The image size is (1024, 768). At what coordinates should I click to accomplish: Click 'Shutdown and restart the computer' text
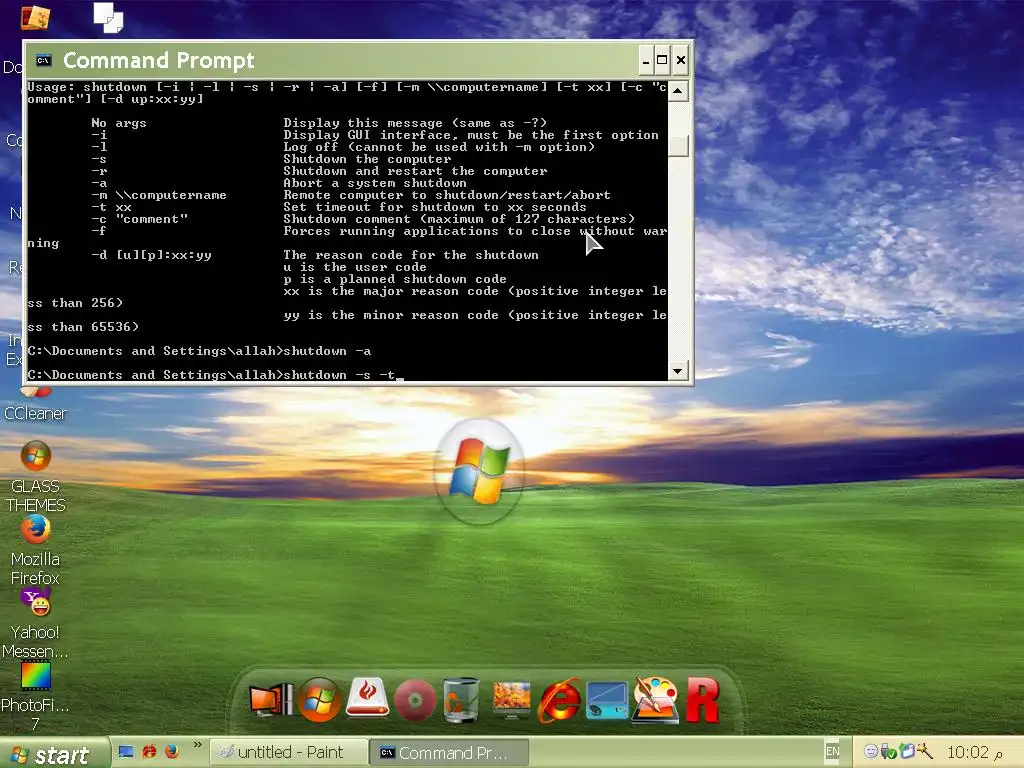(415, 171)
